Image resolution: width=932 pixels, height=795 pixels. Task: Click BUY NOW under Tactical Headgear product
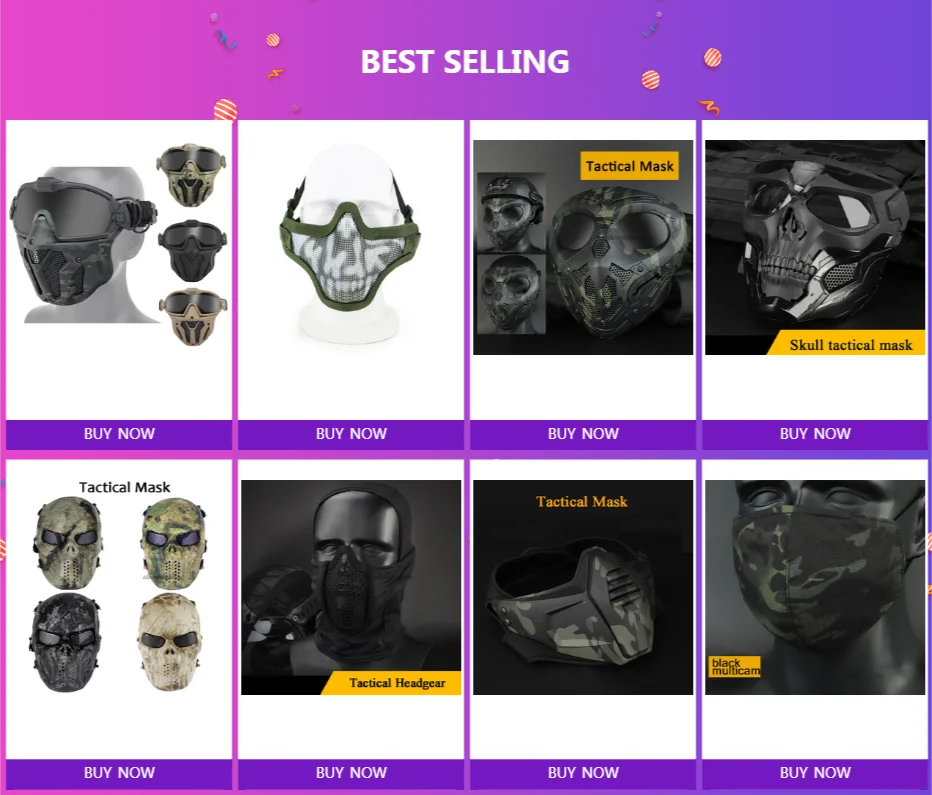pyautogui.click(x=351, y=773)
